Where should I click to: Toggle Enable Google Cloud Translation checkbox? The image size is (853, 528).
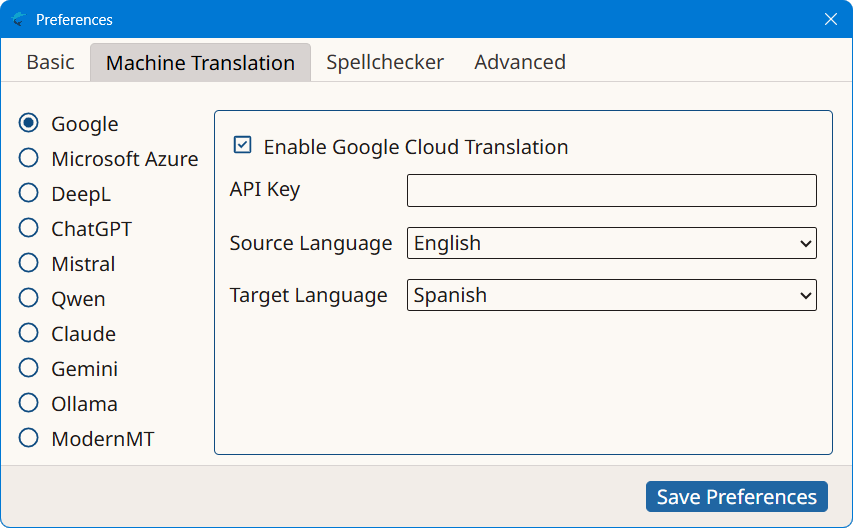[x=242, y=145]
